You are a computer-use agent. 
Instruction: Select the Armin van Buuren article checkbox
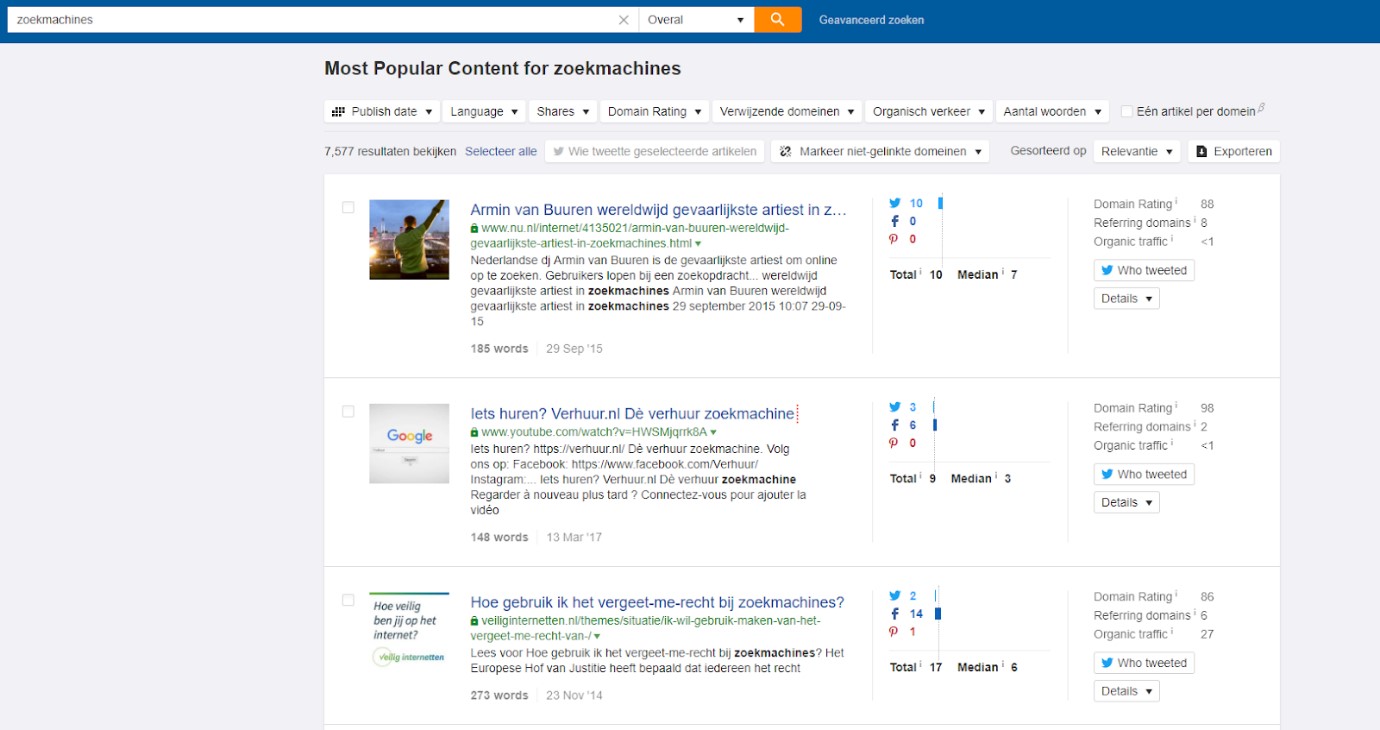coord(348,208)
